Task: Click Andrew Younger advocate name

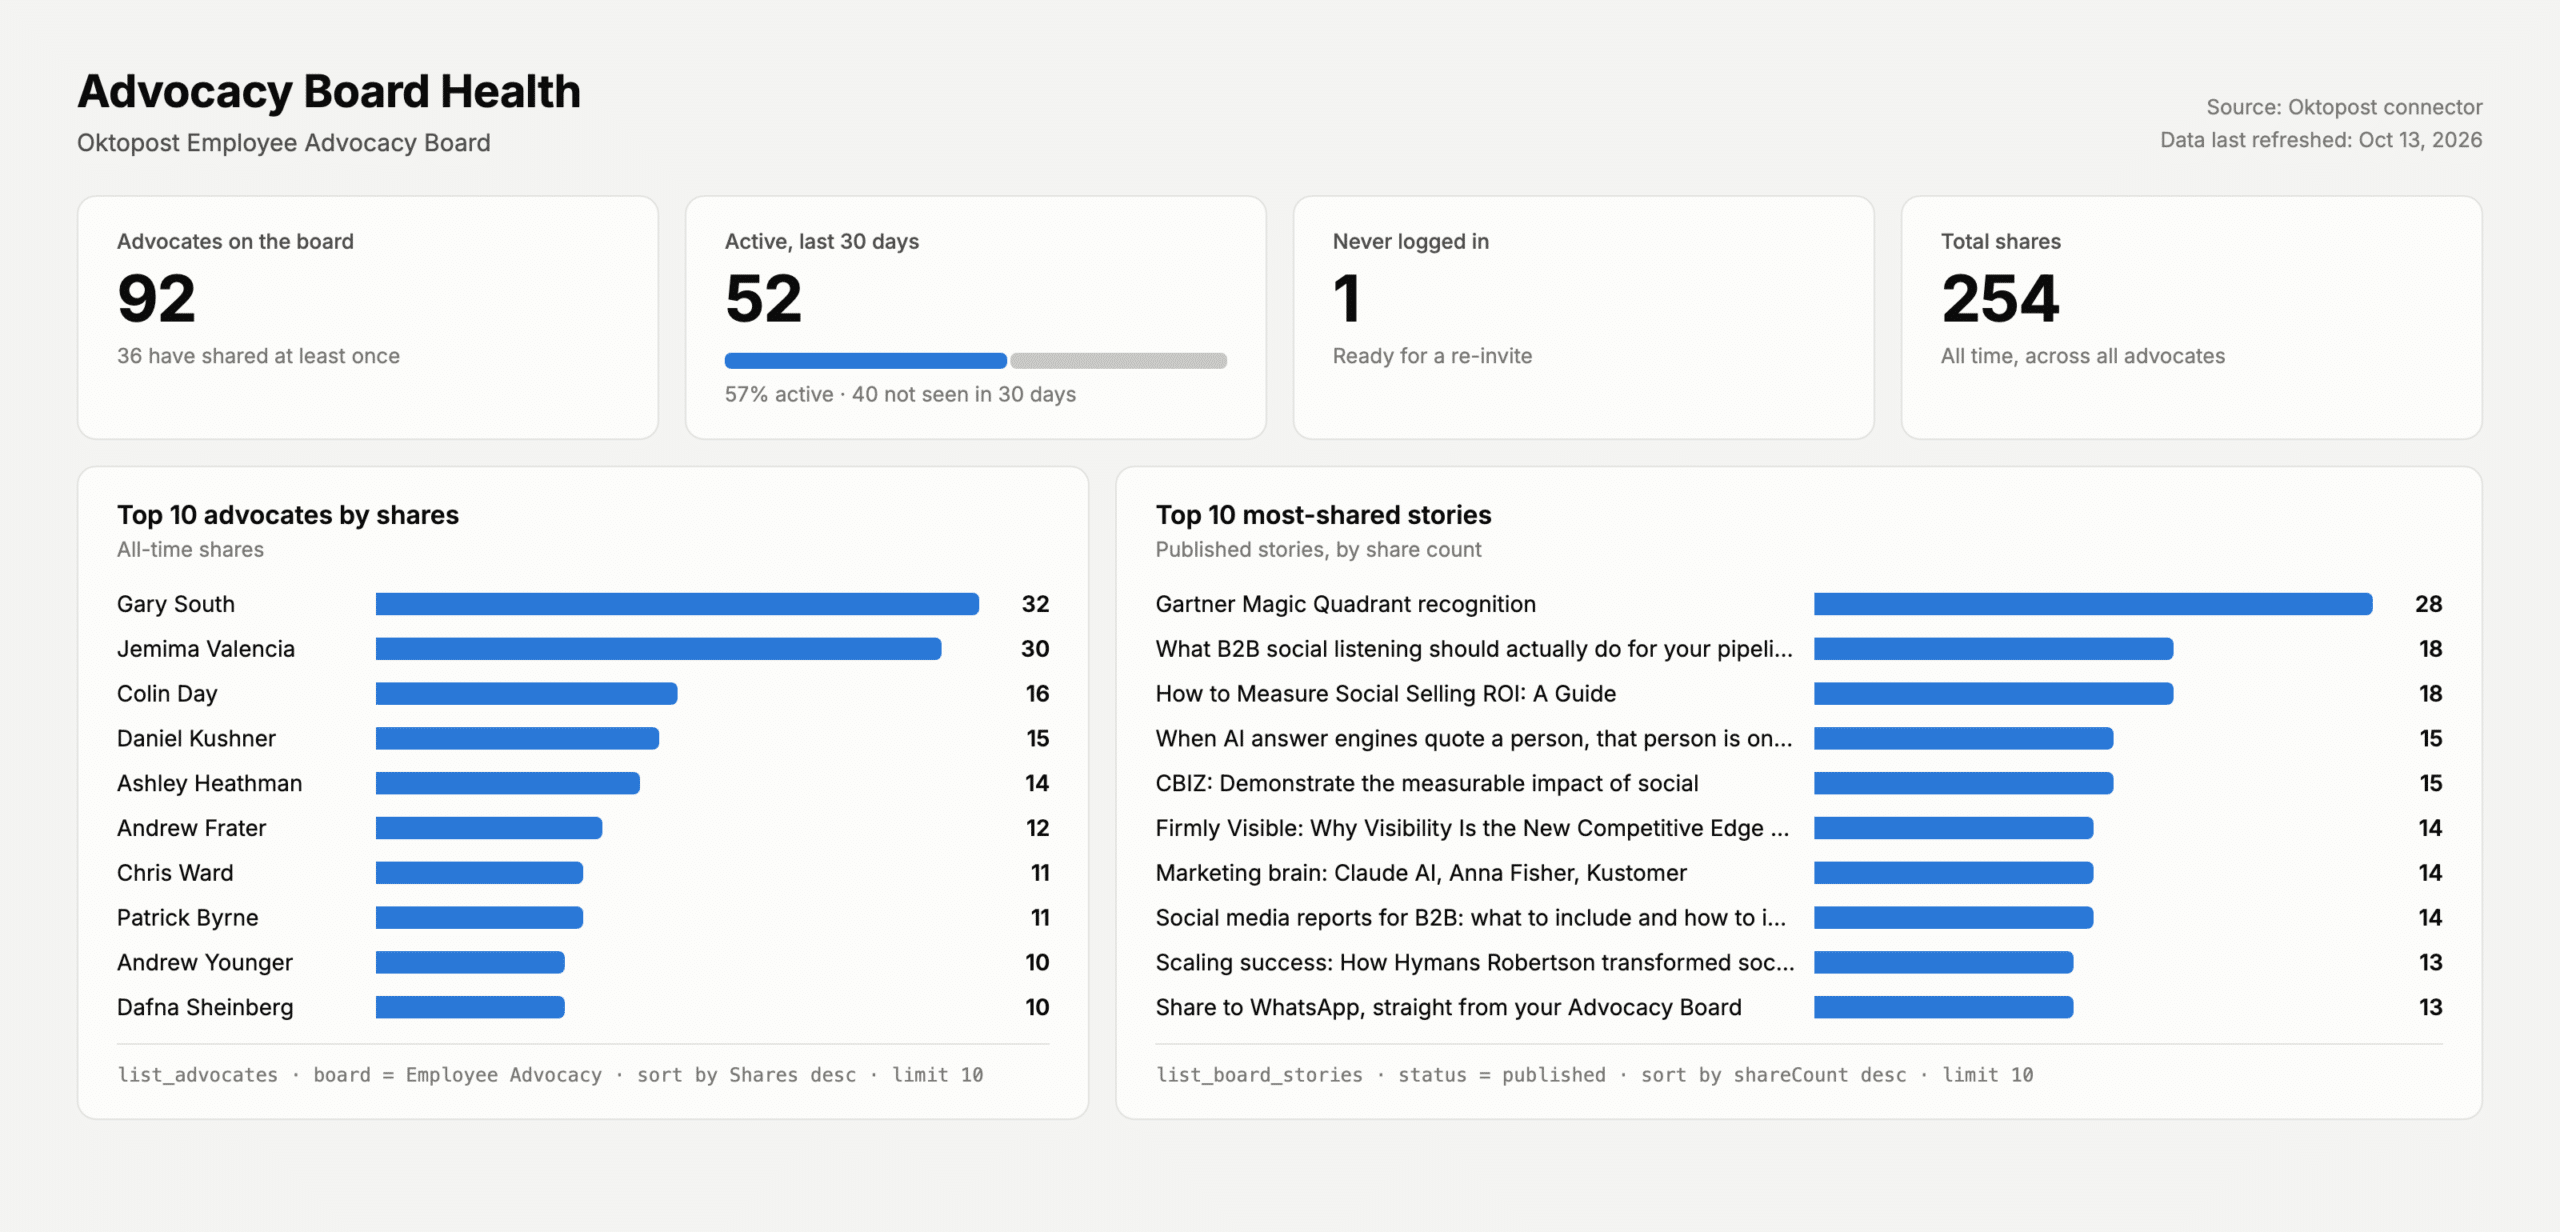Action: 205,963
